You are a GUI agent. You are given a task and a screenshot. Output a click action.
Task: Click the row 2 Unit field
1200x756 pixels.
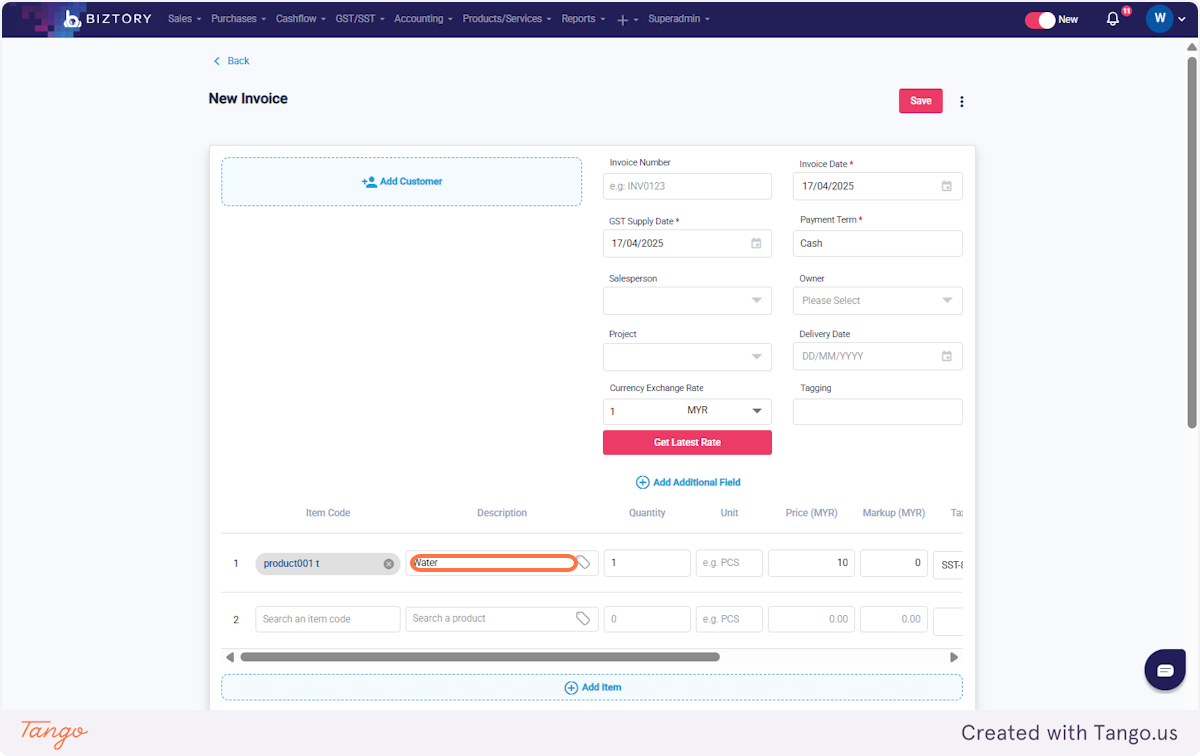[x=729, y=619]
